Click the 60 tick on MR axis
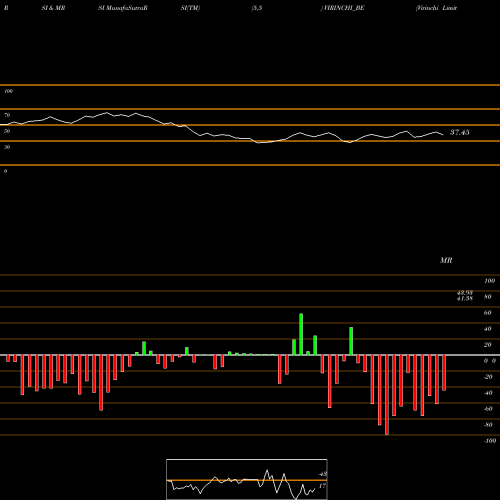Viewport: 500px width, 500px height. point(488,313)
